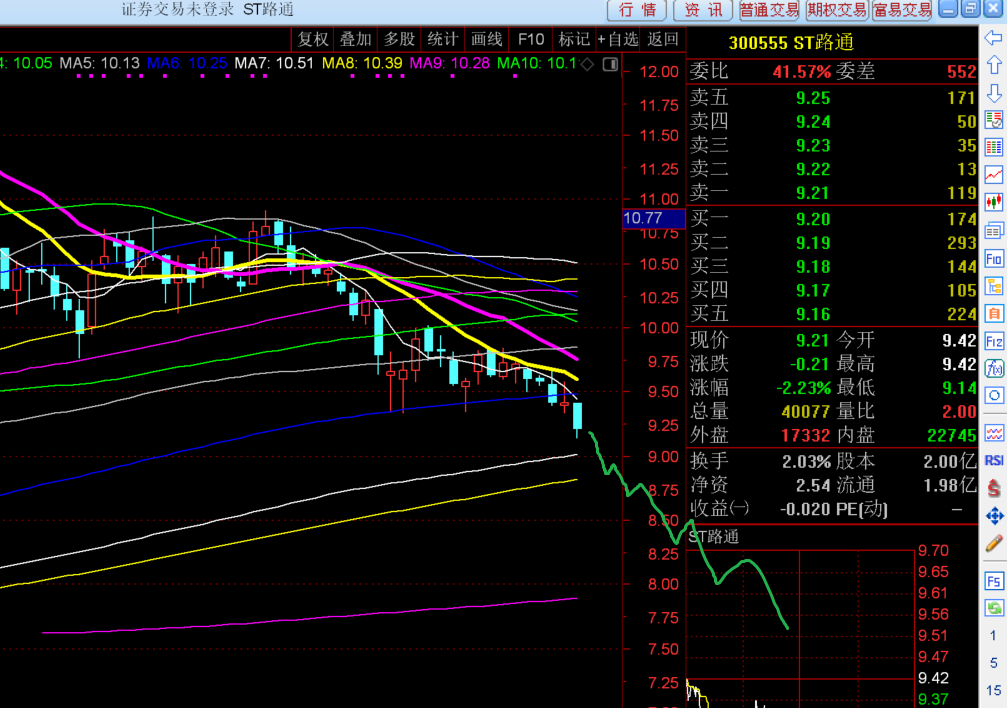
Task: Switch to the candlestick K-line chart icon
Action: pos(994,202)
